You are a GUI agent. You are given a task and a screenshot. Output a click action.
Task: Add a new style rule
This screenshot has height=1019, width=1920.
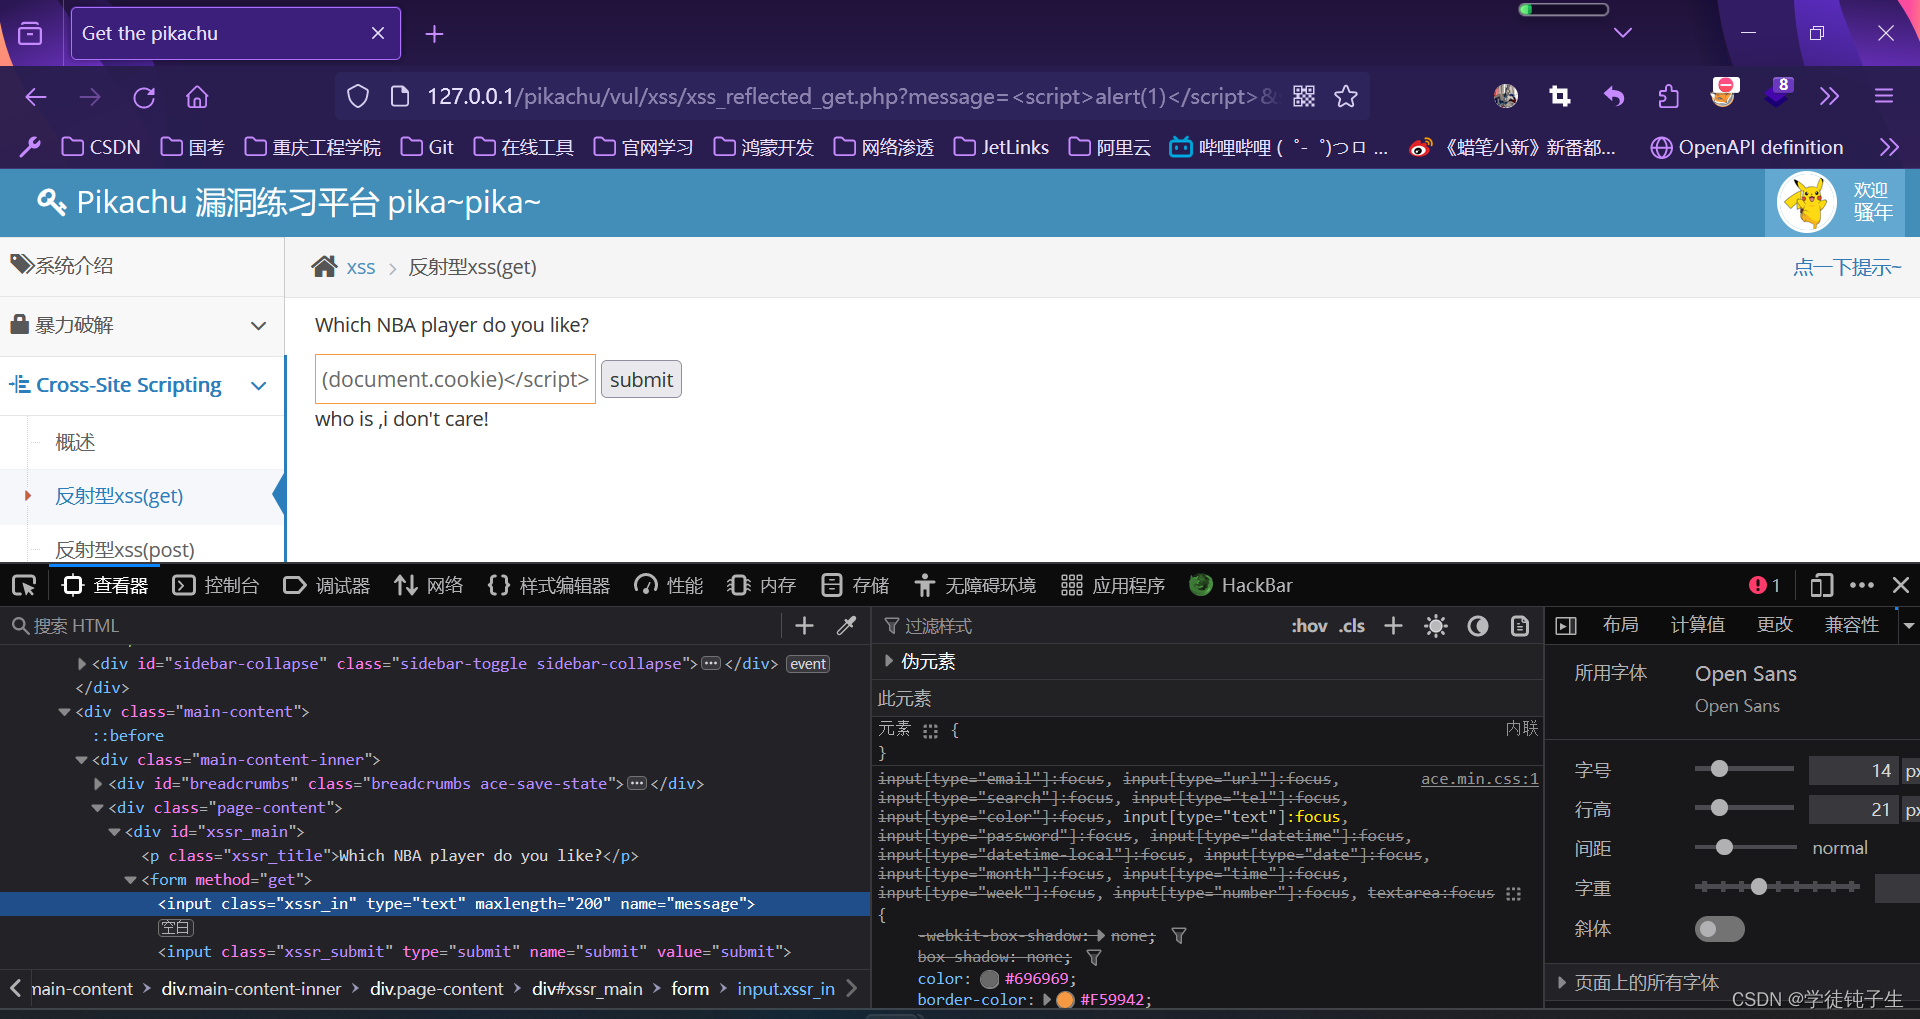(1393, 625)
